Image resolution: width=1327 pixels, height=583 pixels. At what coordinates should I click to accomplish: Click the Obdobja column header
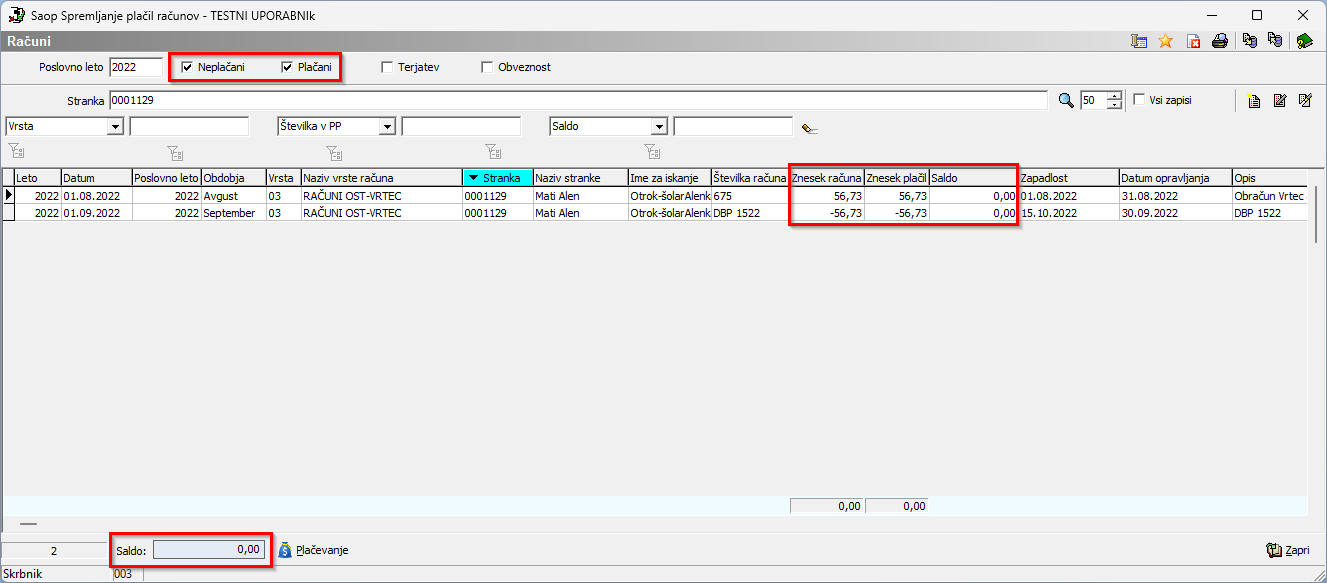233,178
